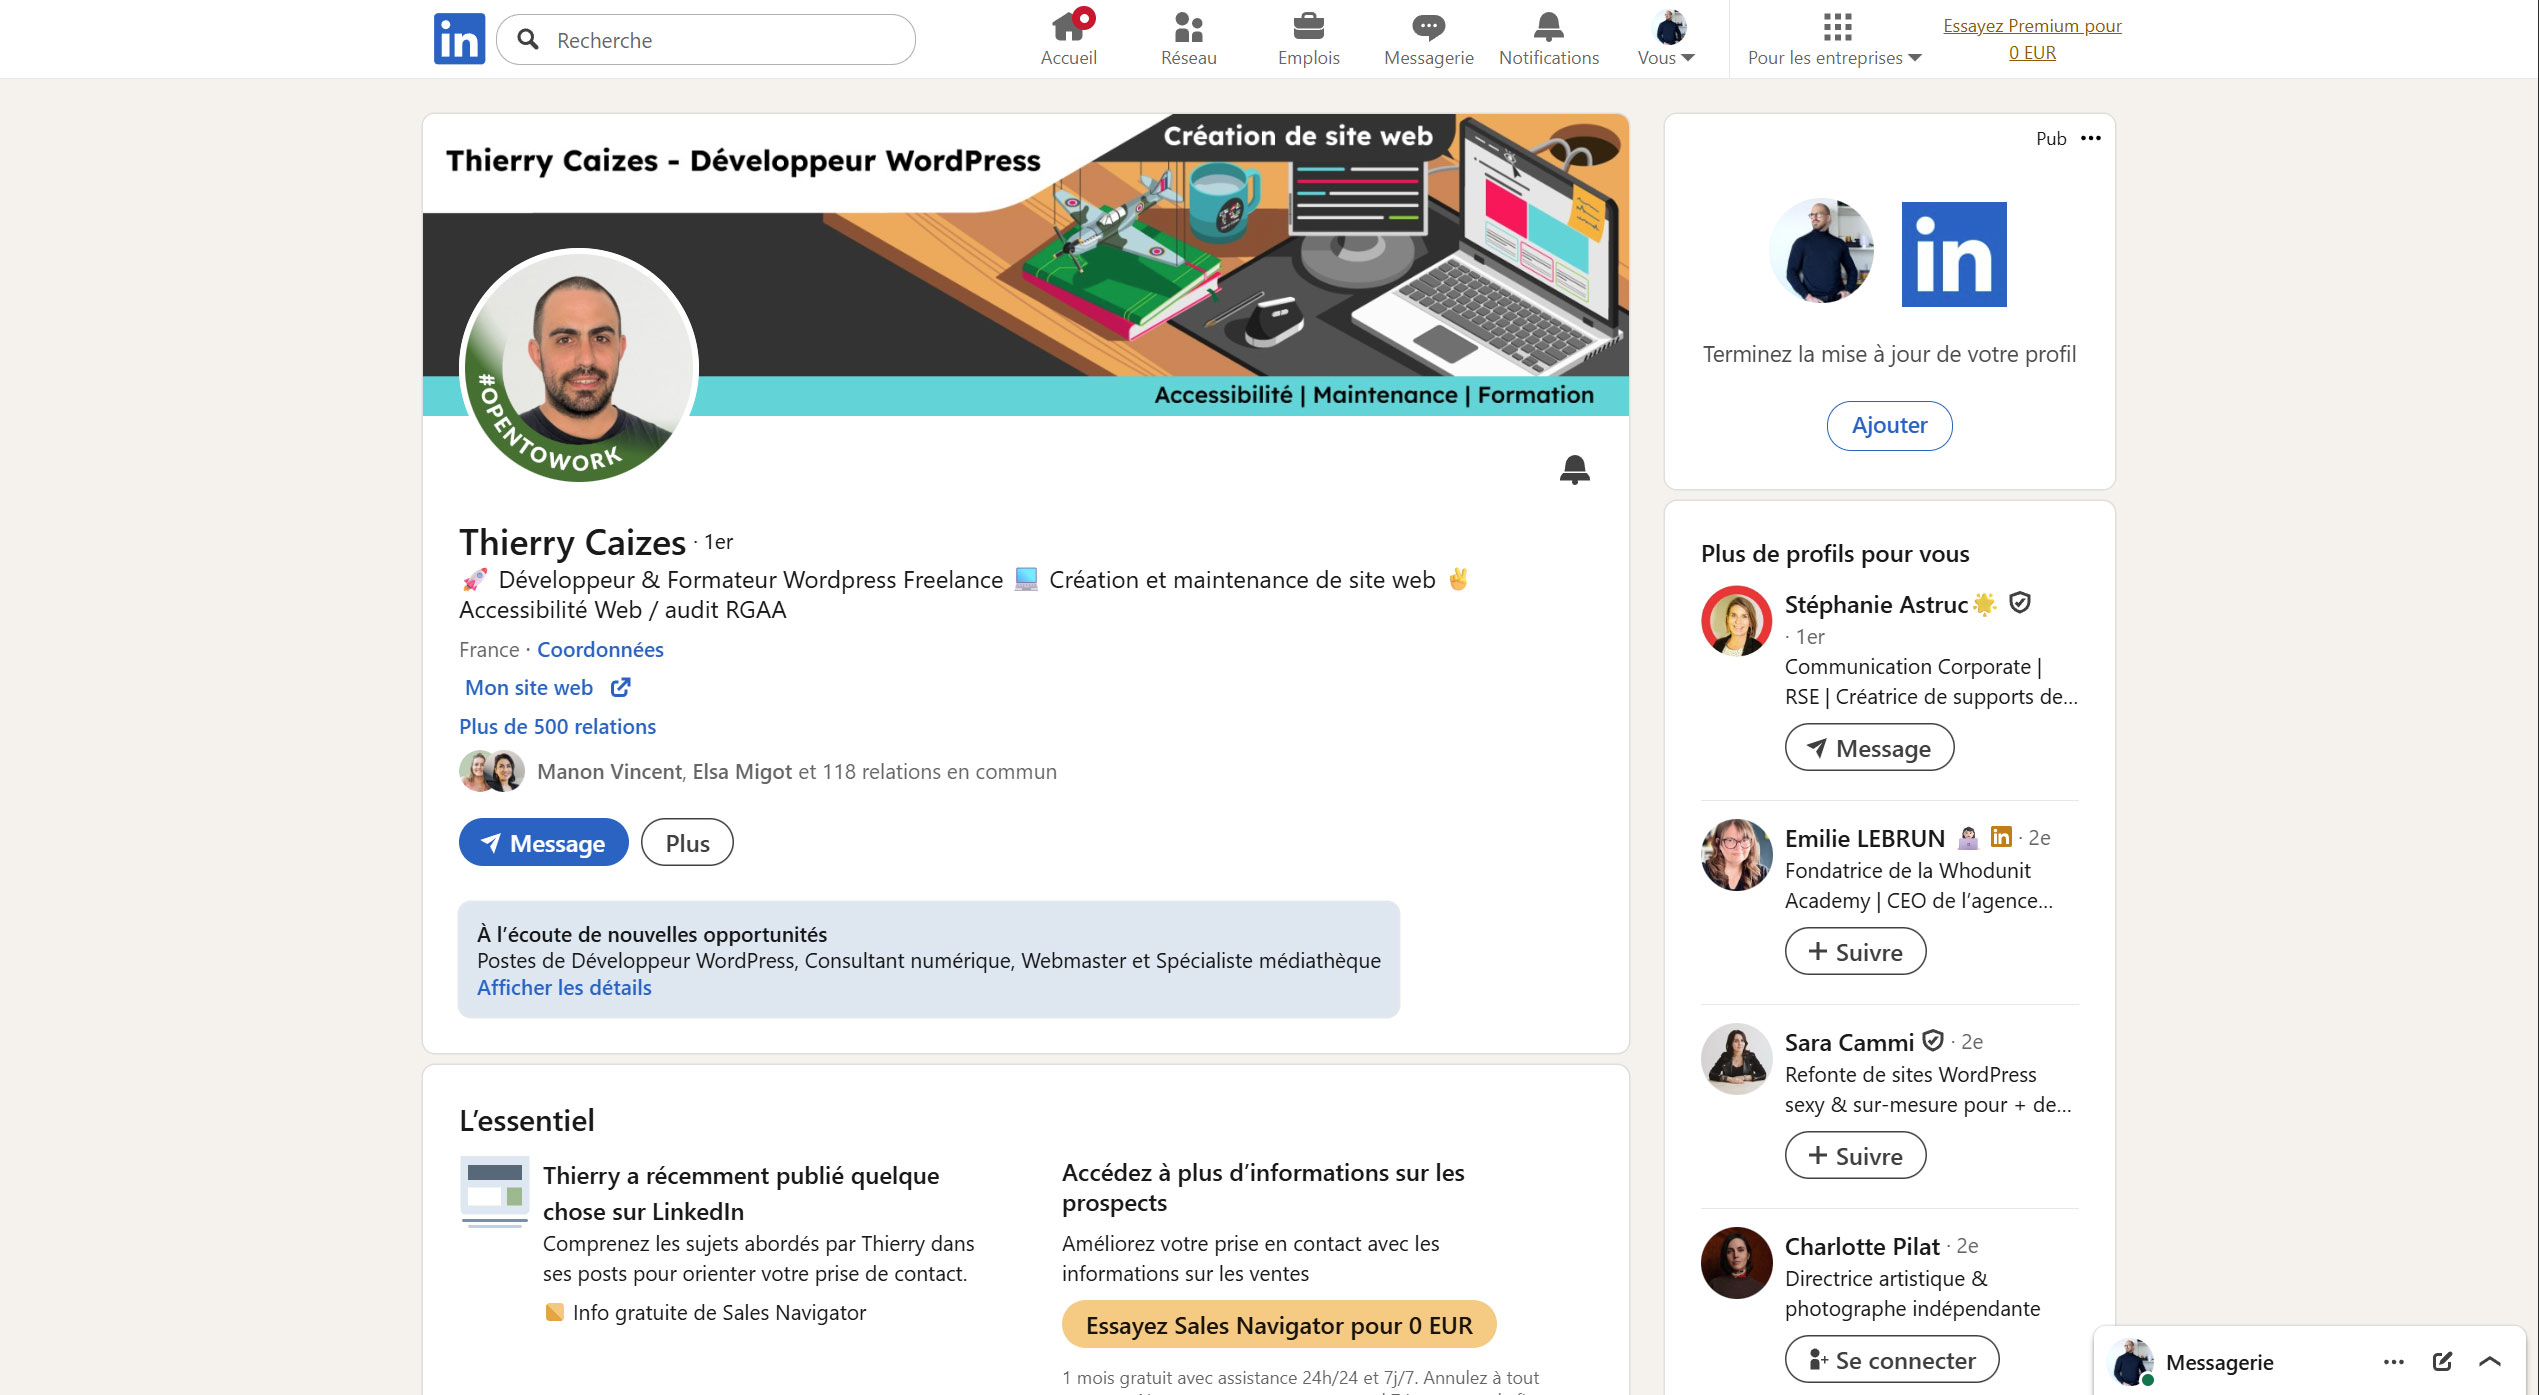Screen dimensions: 2539x1395
Task: Click compose new message icon in Messagerie bar
Action: pyautogui.click(x=2442, y=1361)
